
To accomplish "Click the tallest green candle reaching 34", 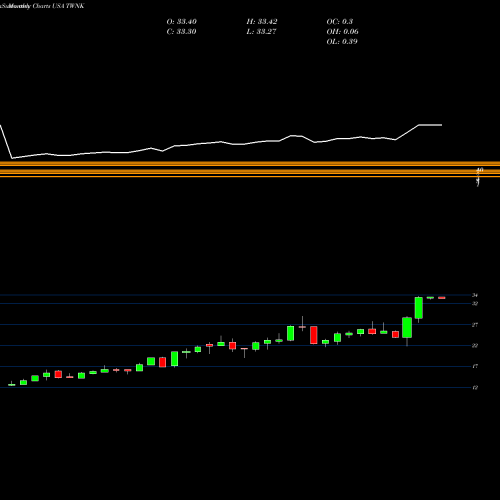I will 419,308.
